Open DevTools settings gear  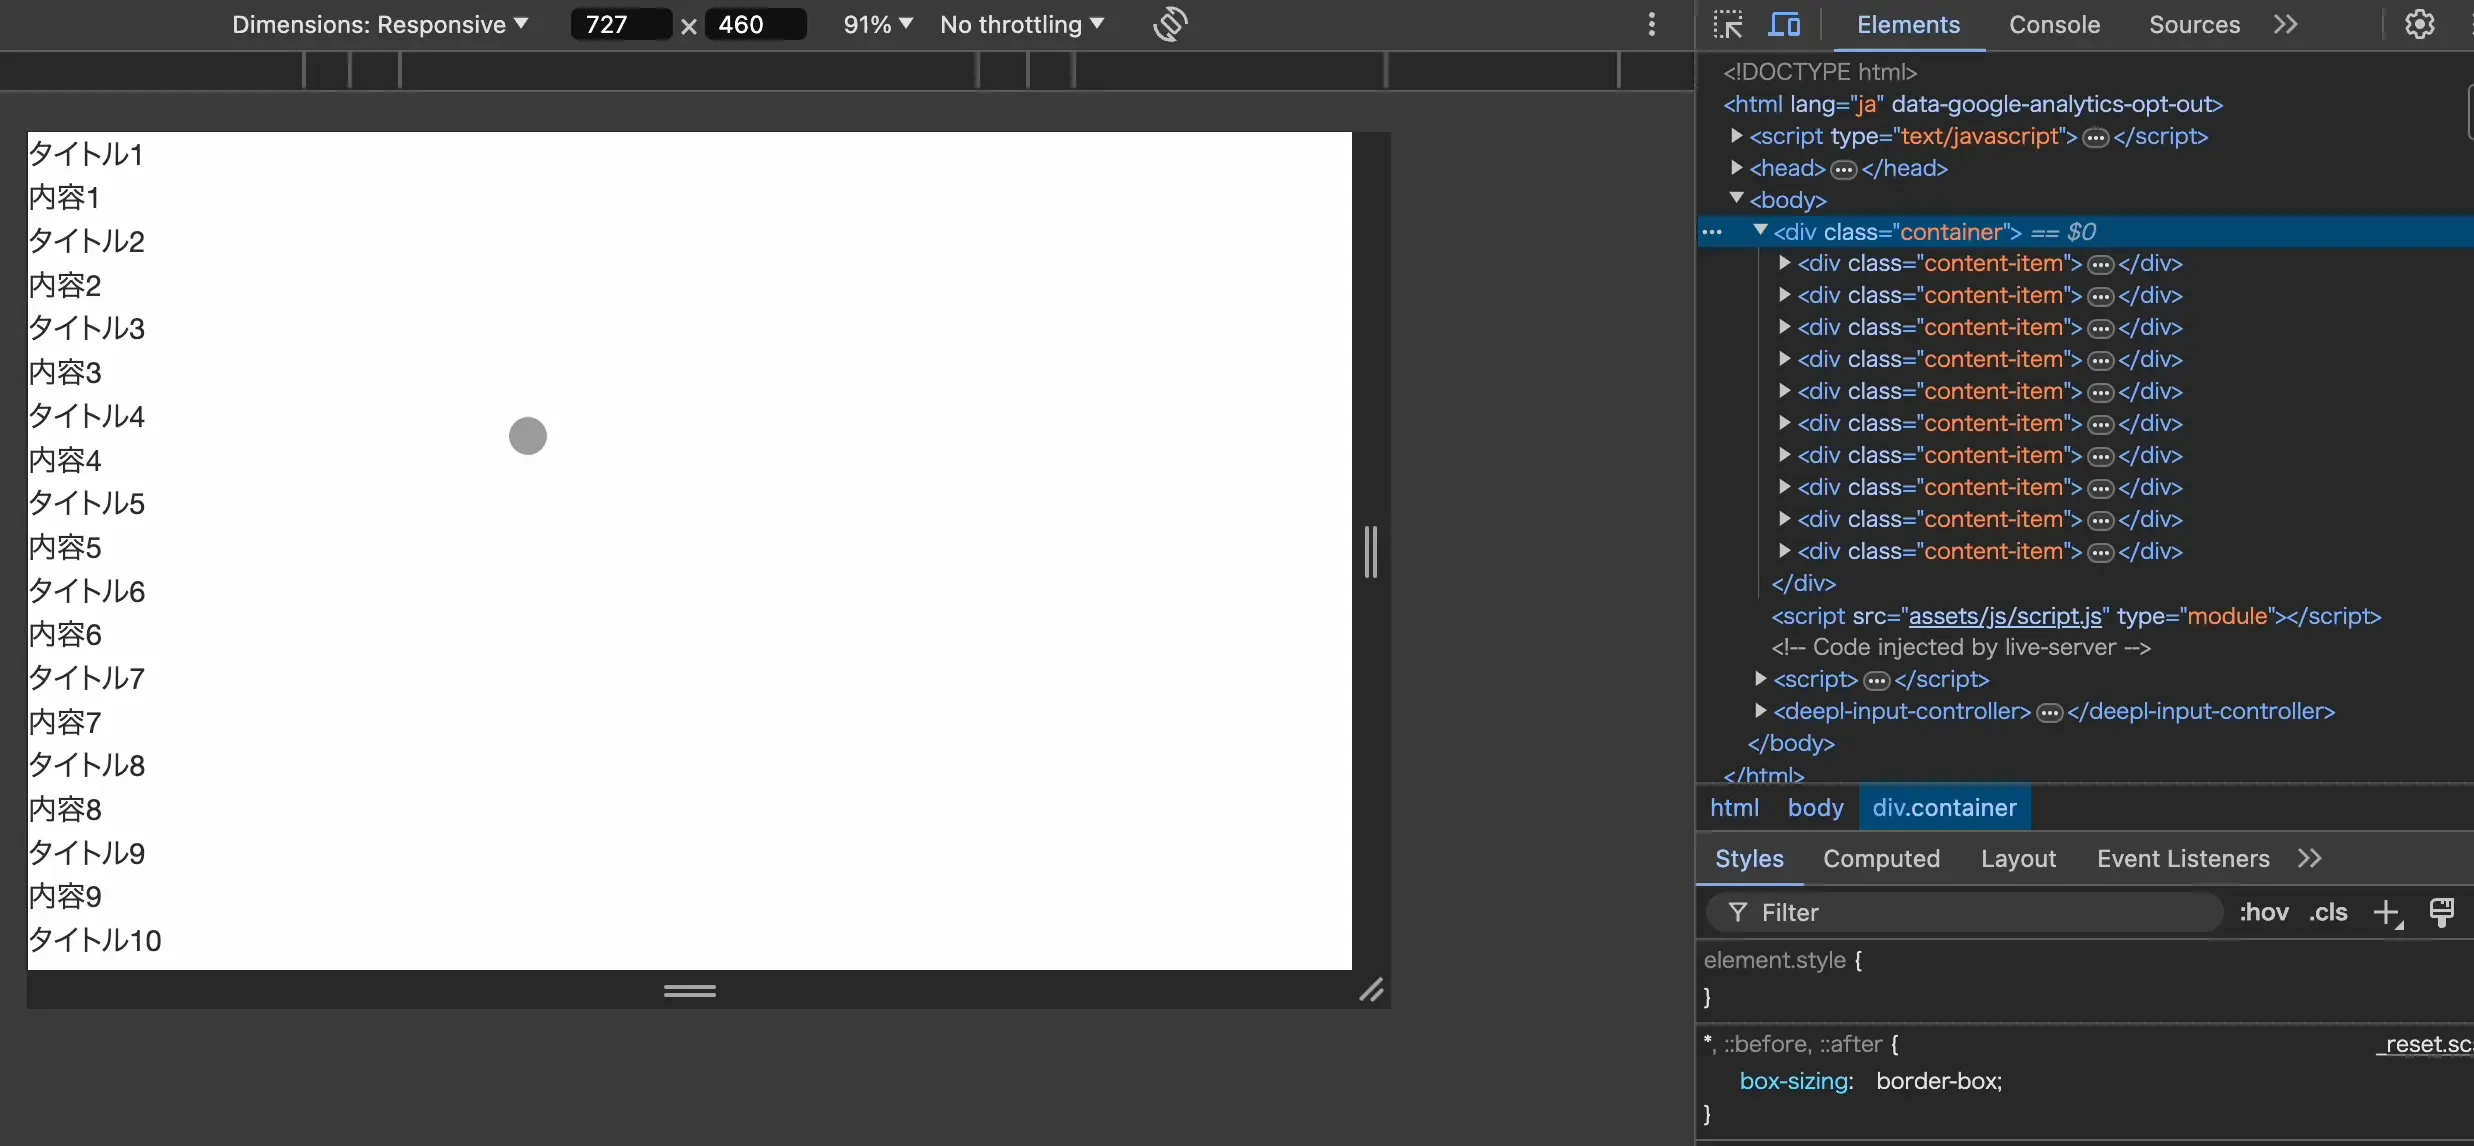2420,24
